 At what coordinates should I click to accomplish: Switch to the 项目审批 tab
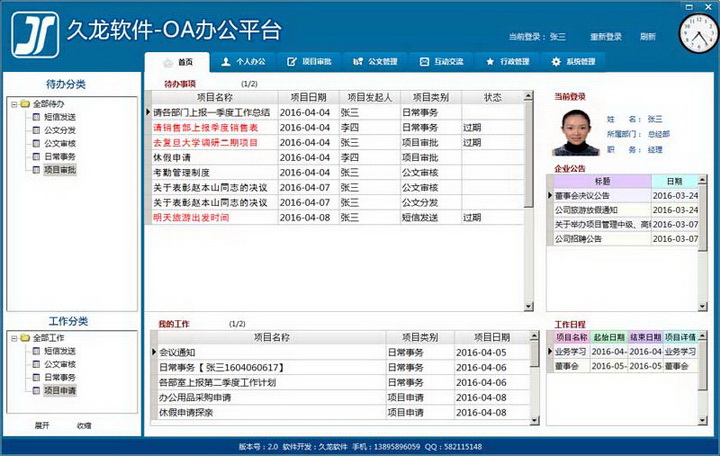pos(309,62)
